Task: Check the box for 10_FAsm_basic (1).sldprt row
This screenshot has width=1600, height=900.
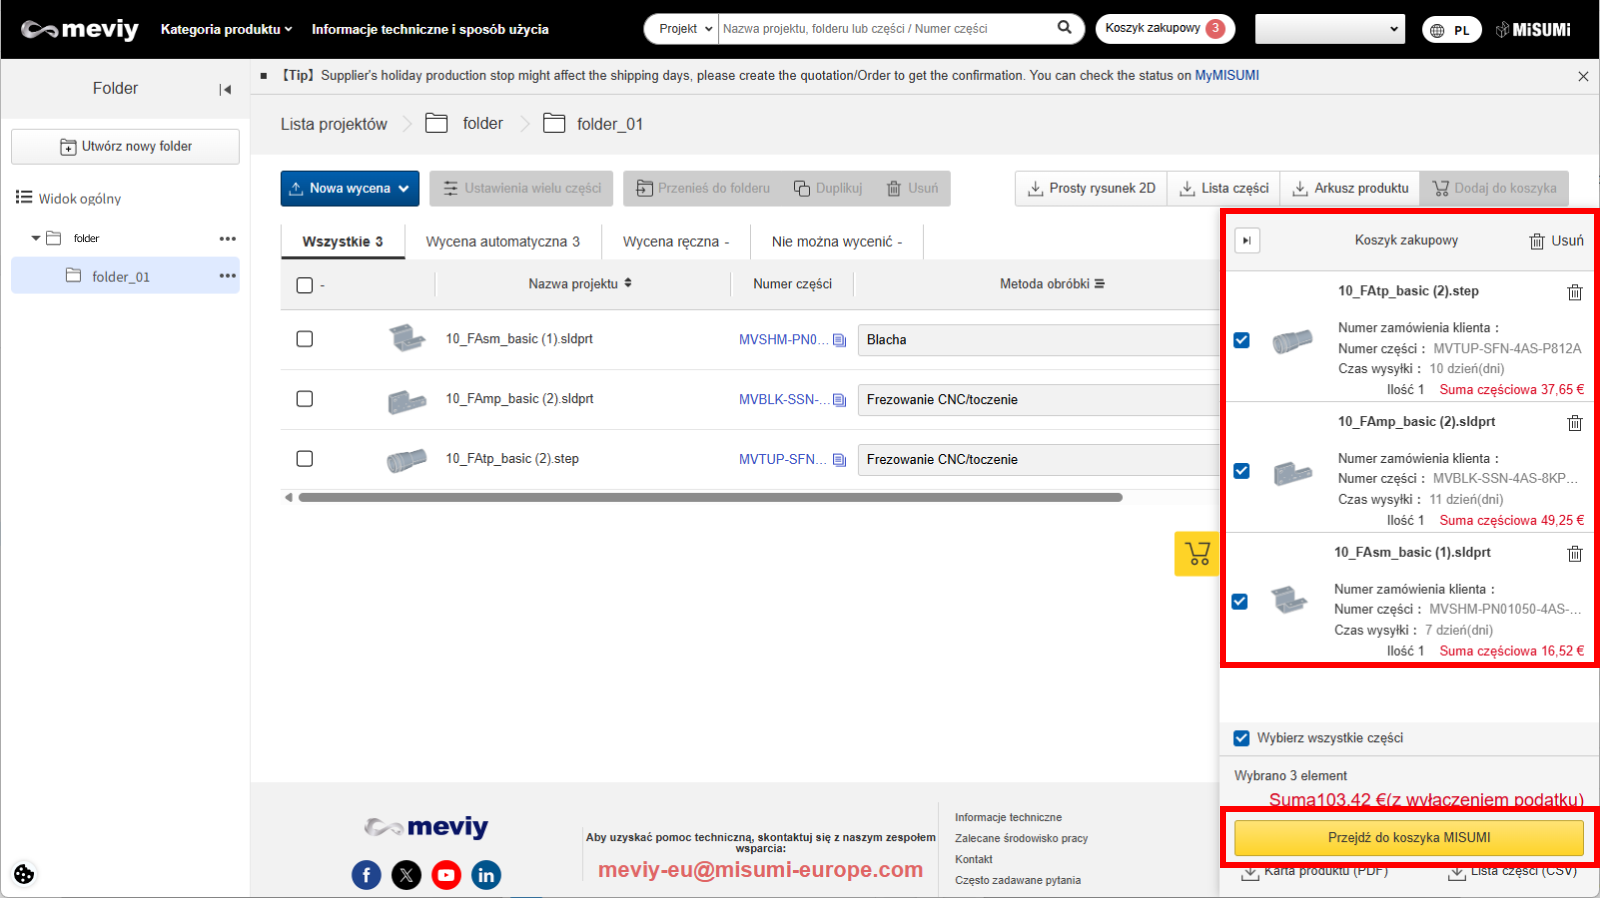Action: pyautogui.click(x=305, y=339)
